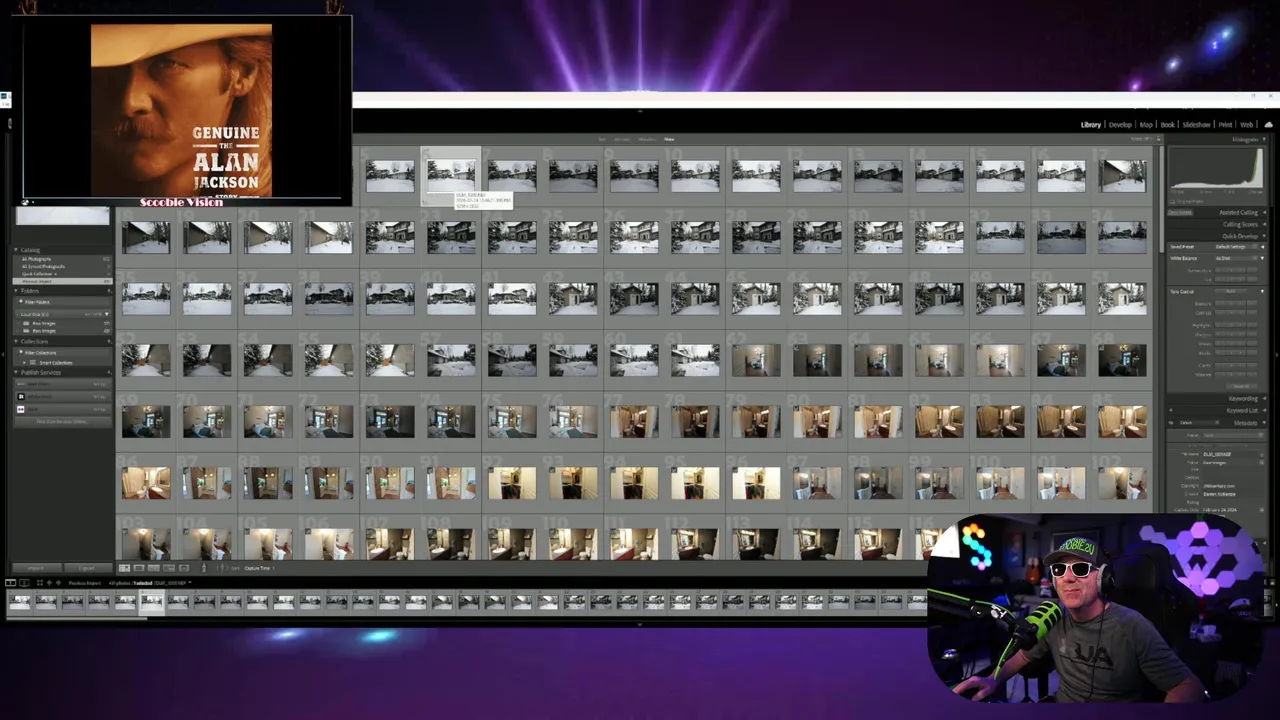Viewport: 1280px width, 720px height.
Task: Click the filmstrip grid shortcut icon
Action: point(40,582)
